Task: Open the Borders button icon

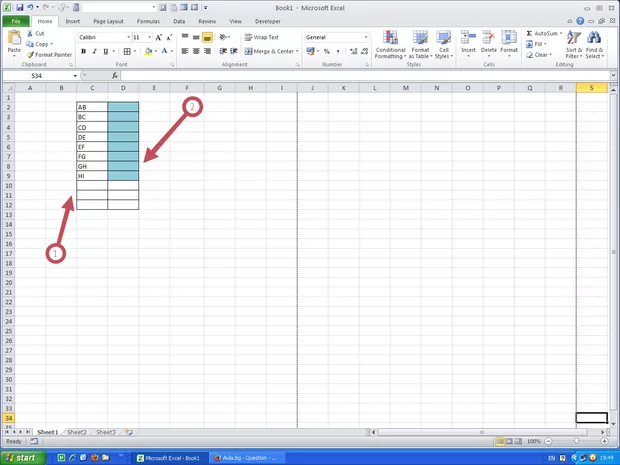Action: 127,51
